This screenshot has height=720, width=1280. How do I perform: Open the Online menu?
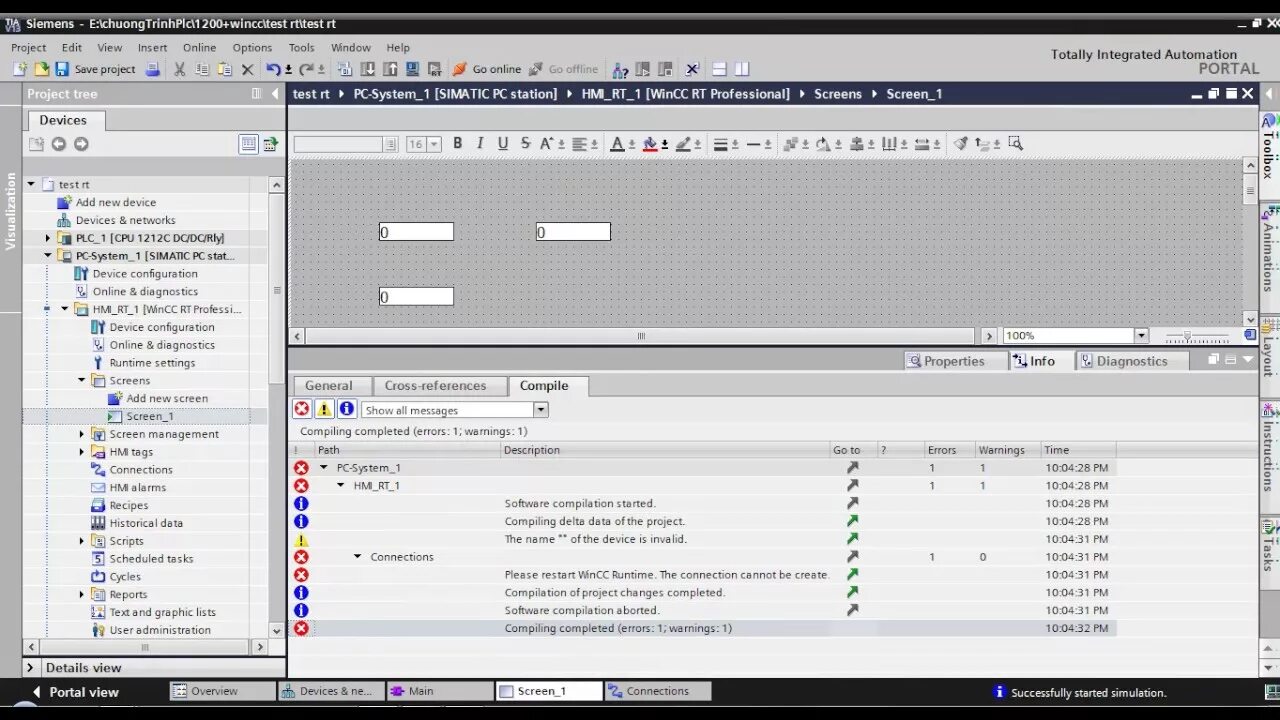(199, 47)
